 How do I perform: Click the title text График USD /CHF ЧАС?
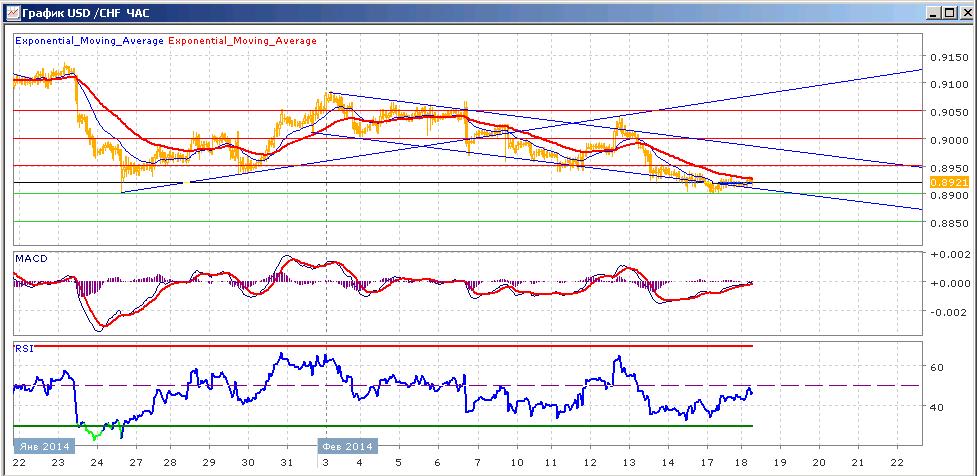[x=85, y=12]
